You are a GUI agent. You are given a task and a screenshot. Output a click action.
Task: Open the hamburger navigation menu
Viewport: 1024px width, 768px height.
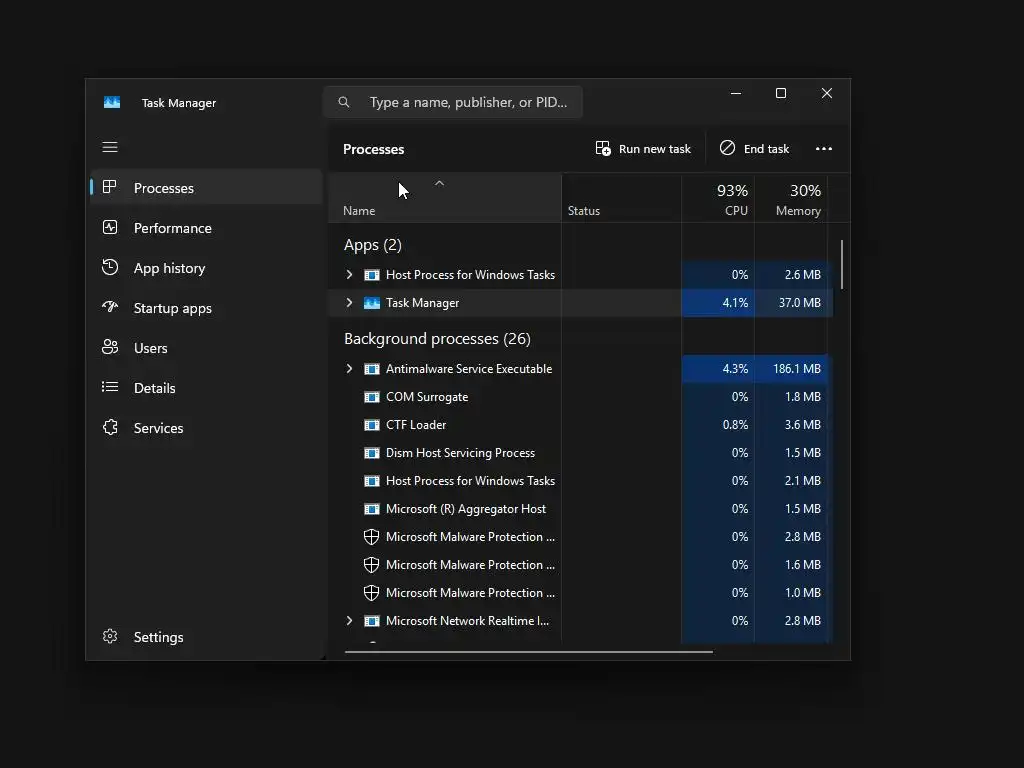point(110,148)
